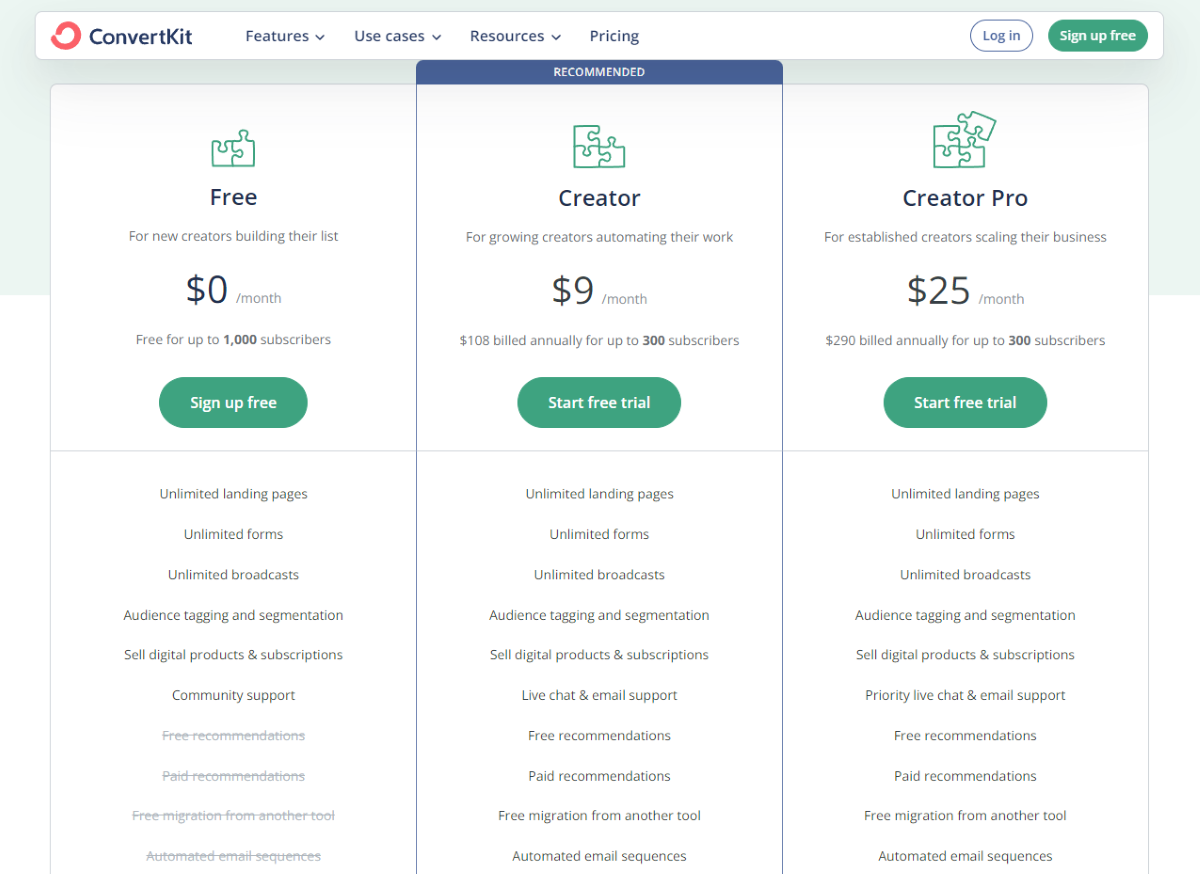The image size is (1200, 874).
Task: Click the $25 /month price
Action: (965, 291)
